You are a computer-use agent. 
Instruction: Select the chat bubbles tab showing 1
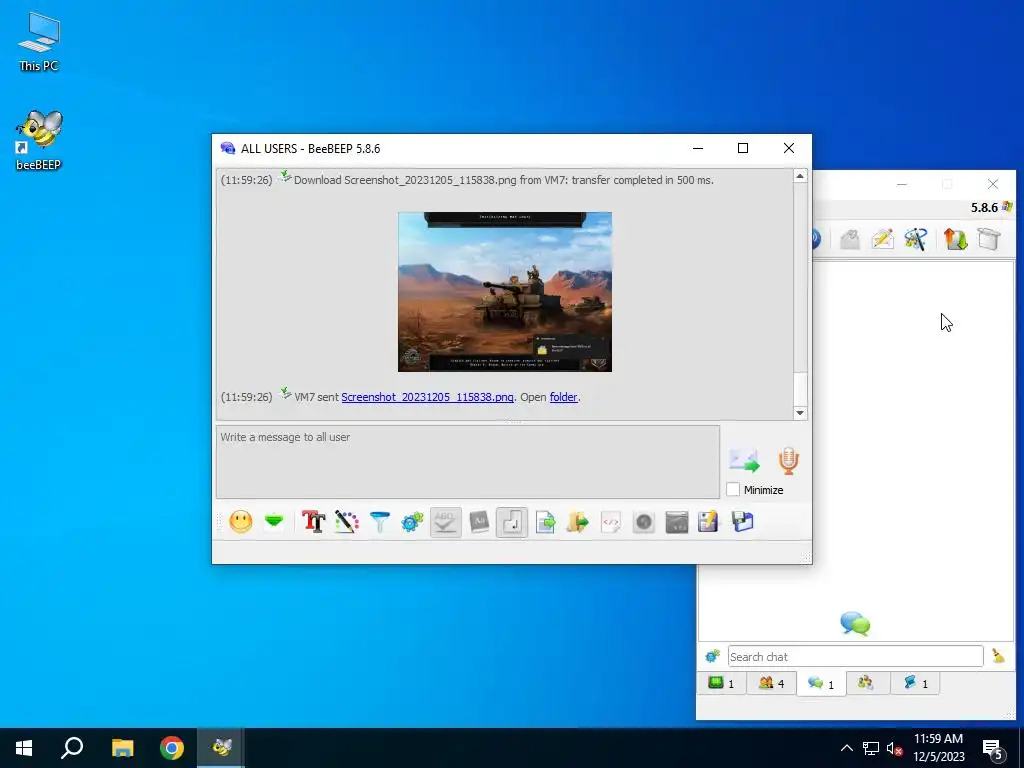point(821,684)
